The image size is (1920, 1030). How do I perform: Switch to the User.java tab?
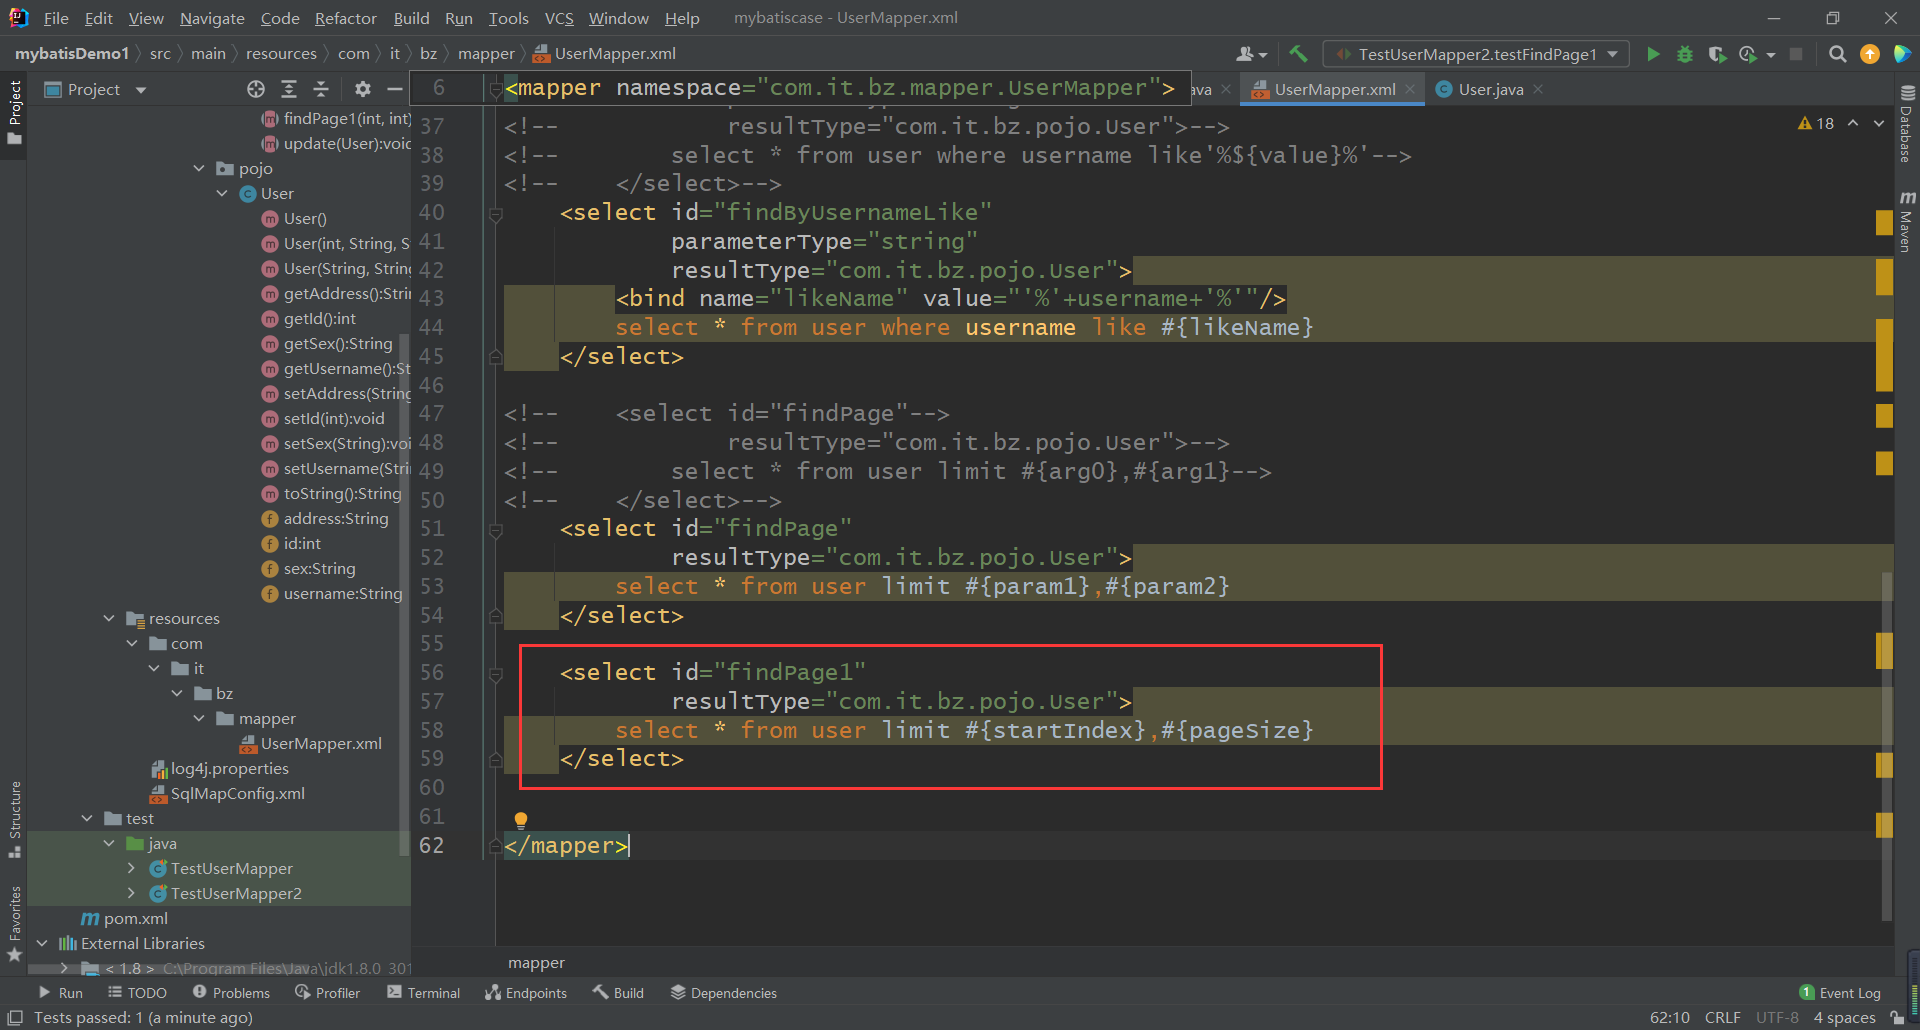pos(1490,89)
